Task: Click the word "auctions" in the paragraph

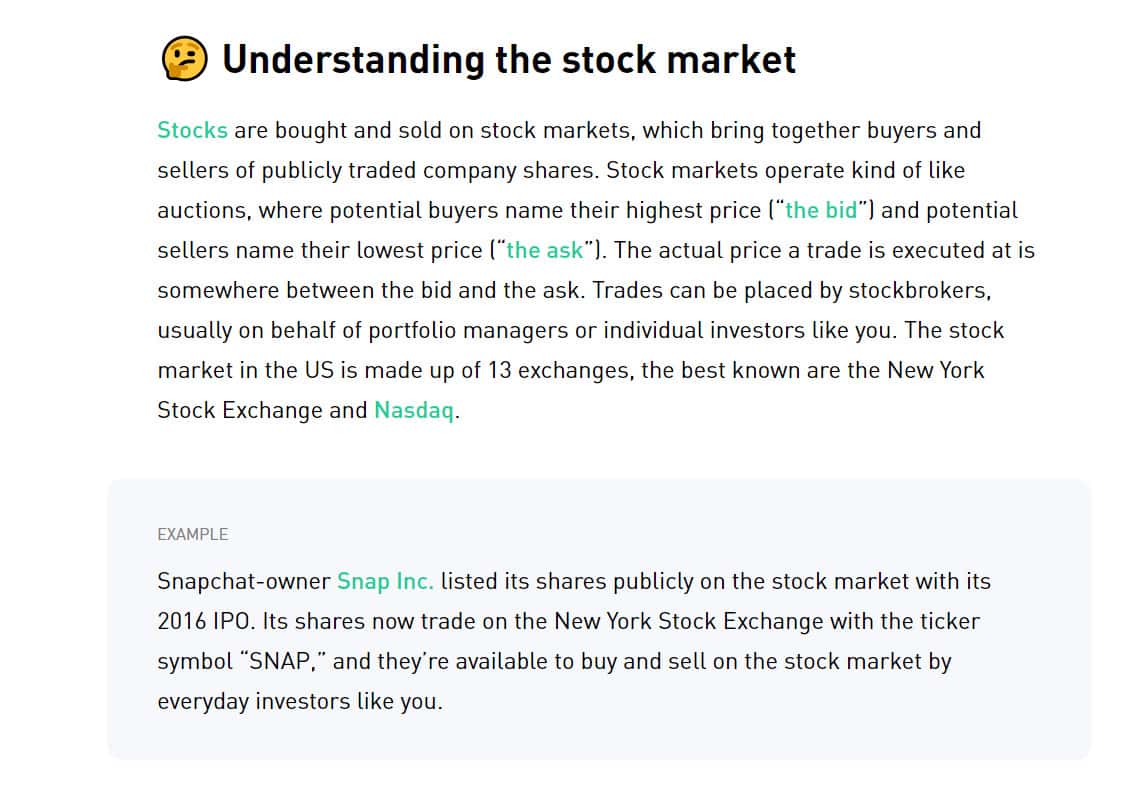Action: [x=200, y=210]
